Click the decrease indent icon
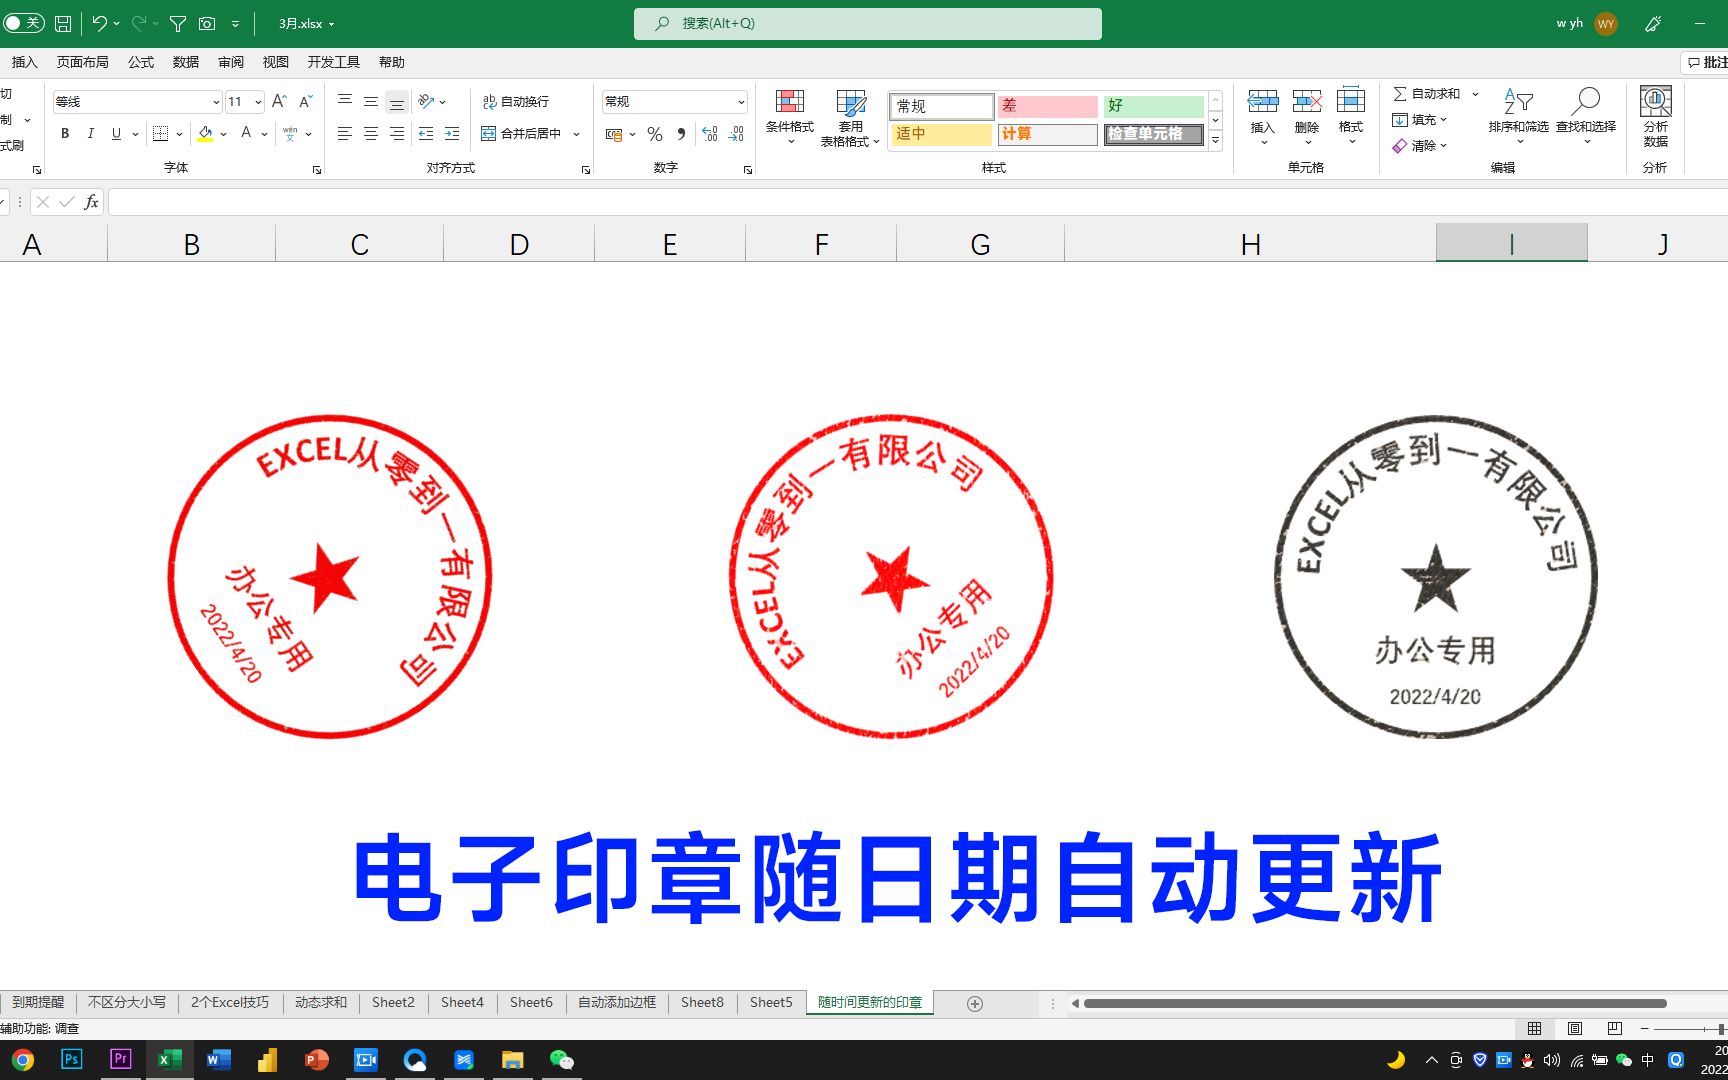The height and width of the screenshot is (1080, 1728). (426, 133)
